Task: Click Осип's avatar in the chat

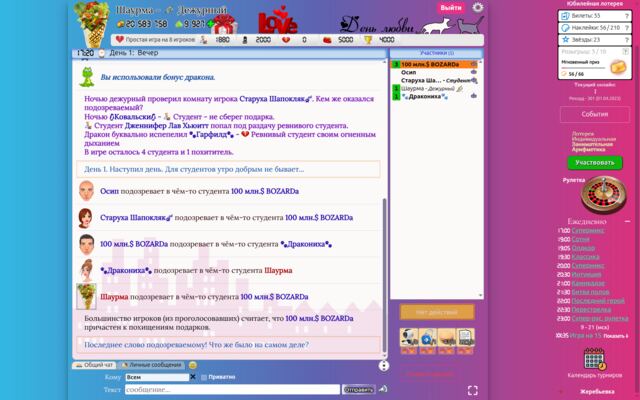Action: 86,191
